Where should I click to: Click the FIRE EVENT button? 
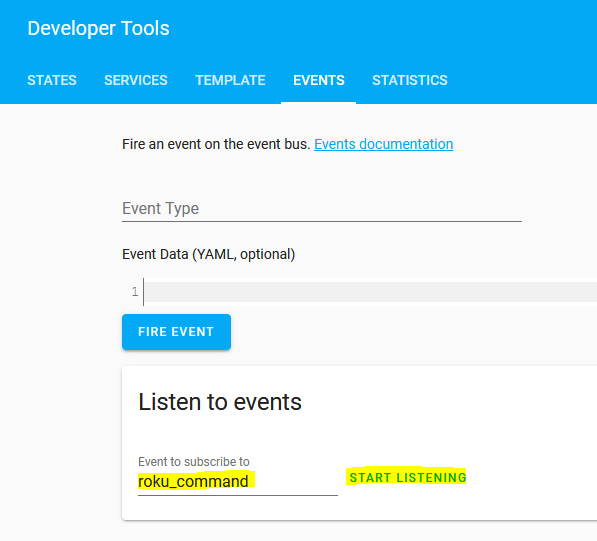(176, 332)
